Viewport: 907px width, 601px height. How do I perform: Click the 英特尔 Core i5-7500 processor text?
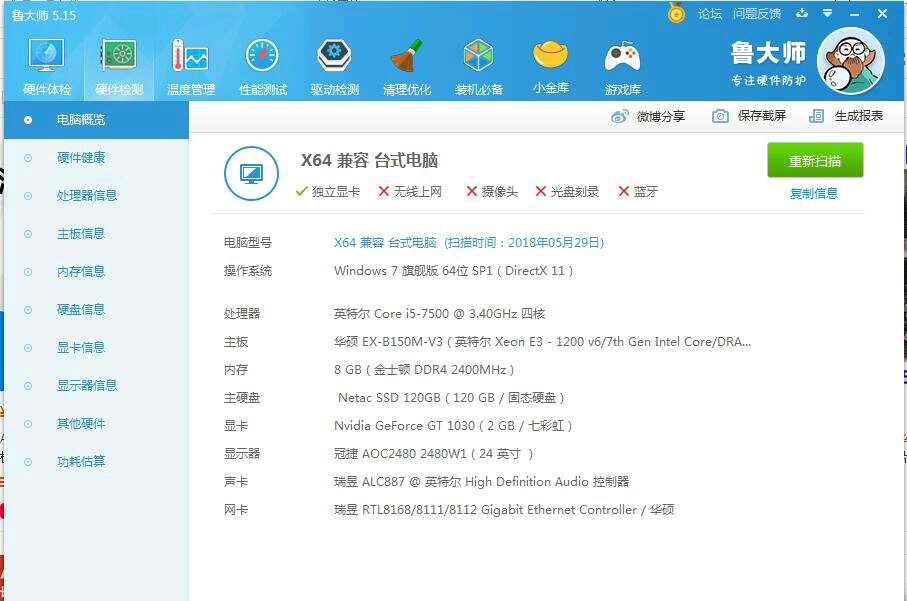440,314
